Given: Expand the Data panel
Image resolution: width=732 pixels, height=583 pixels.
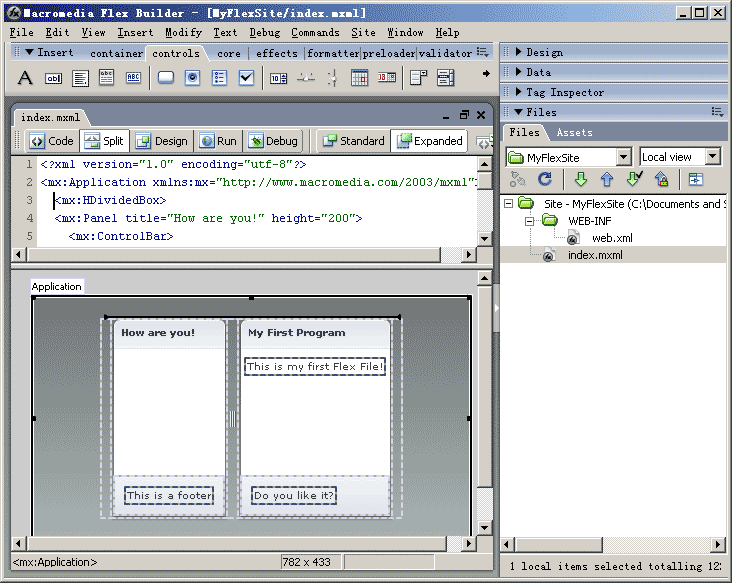Looking at the screenshot, I should 519,72.
